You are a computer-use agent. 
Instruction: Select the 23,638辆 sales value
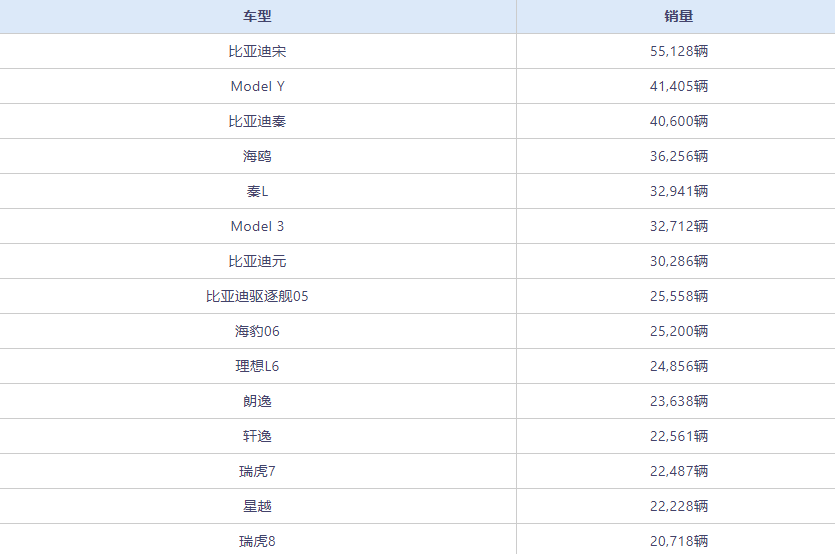679,401
